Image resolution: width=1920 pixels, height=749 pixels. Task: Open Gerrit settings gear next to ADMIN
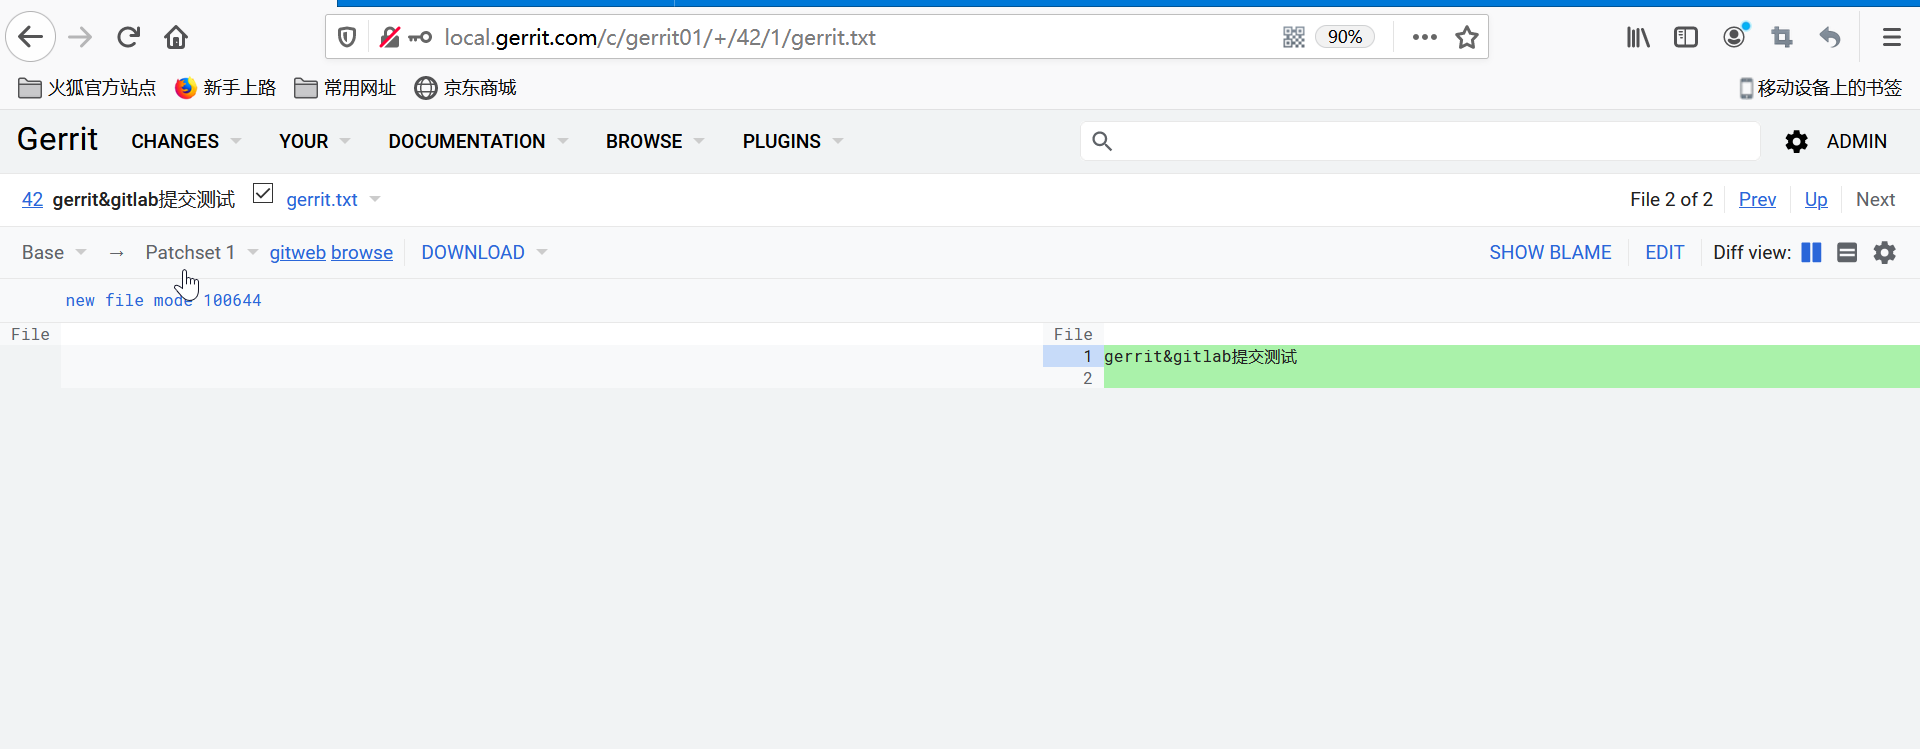click(1796, 142)
